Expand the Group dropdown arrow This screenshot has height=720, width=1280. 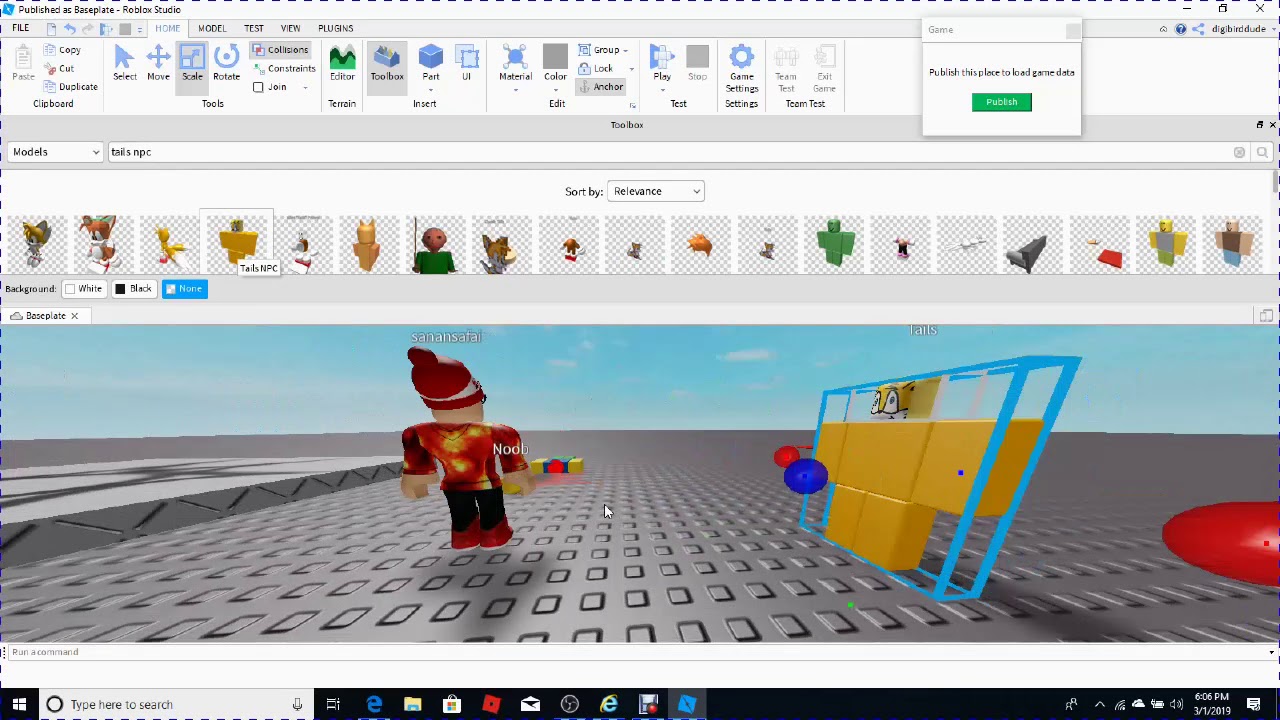coord(626,50)
